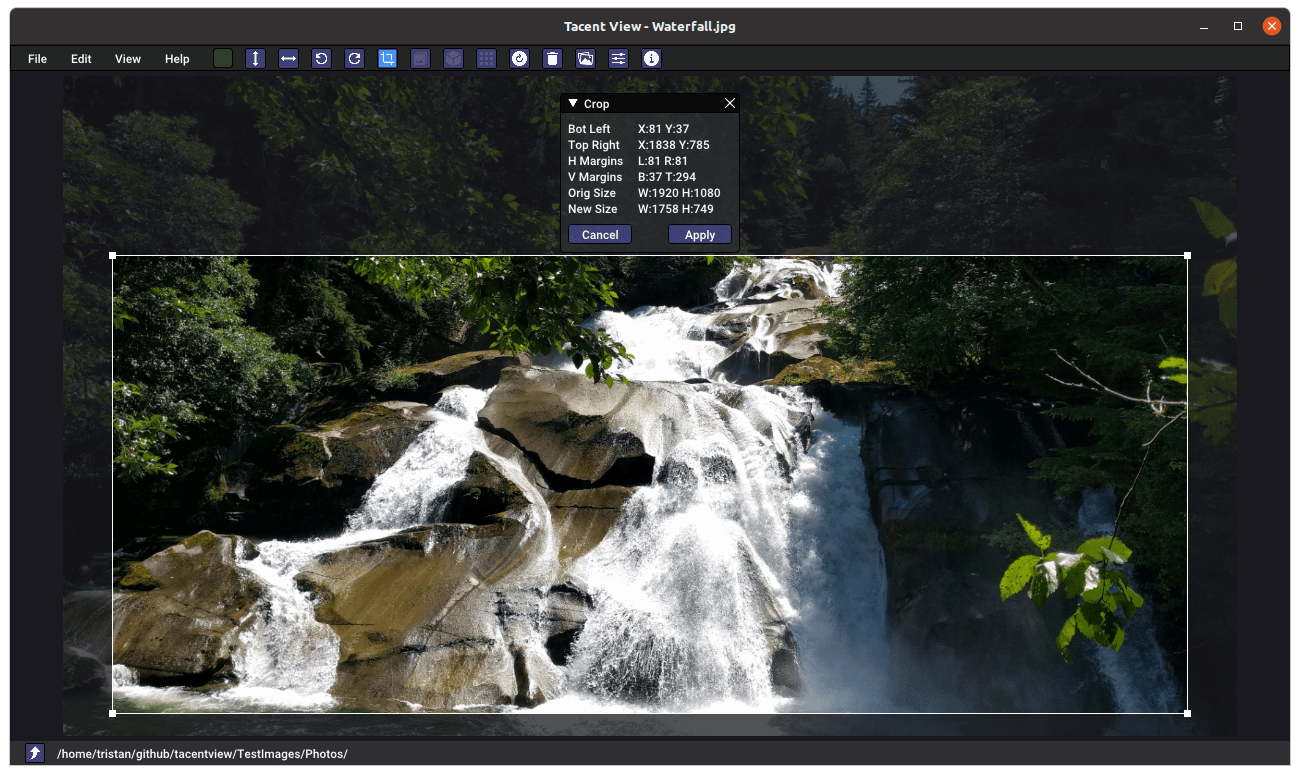Open the View menu
The height and width of the screenshot is (775, 1300).
128,59
